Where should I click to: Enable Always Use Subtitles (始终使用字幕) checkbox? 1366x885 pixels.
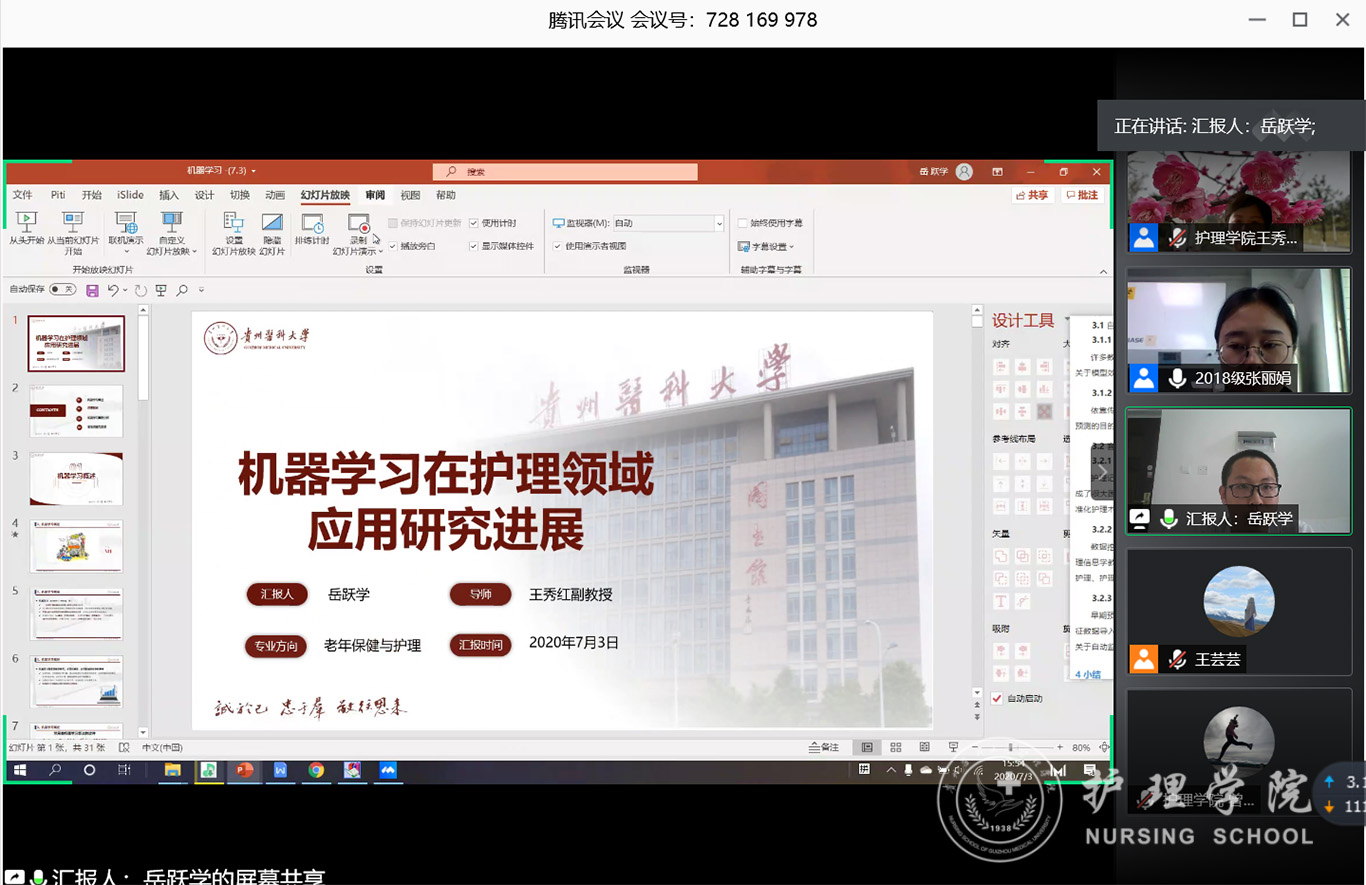[x=743, y=223]
